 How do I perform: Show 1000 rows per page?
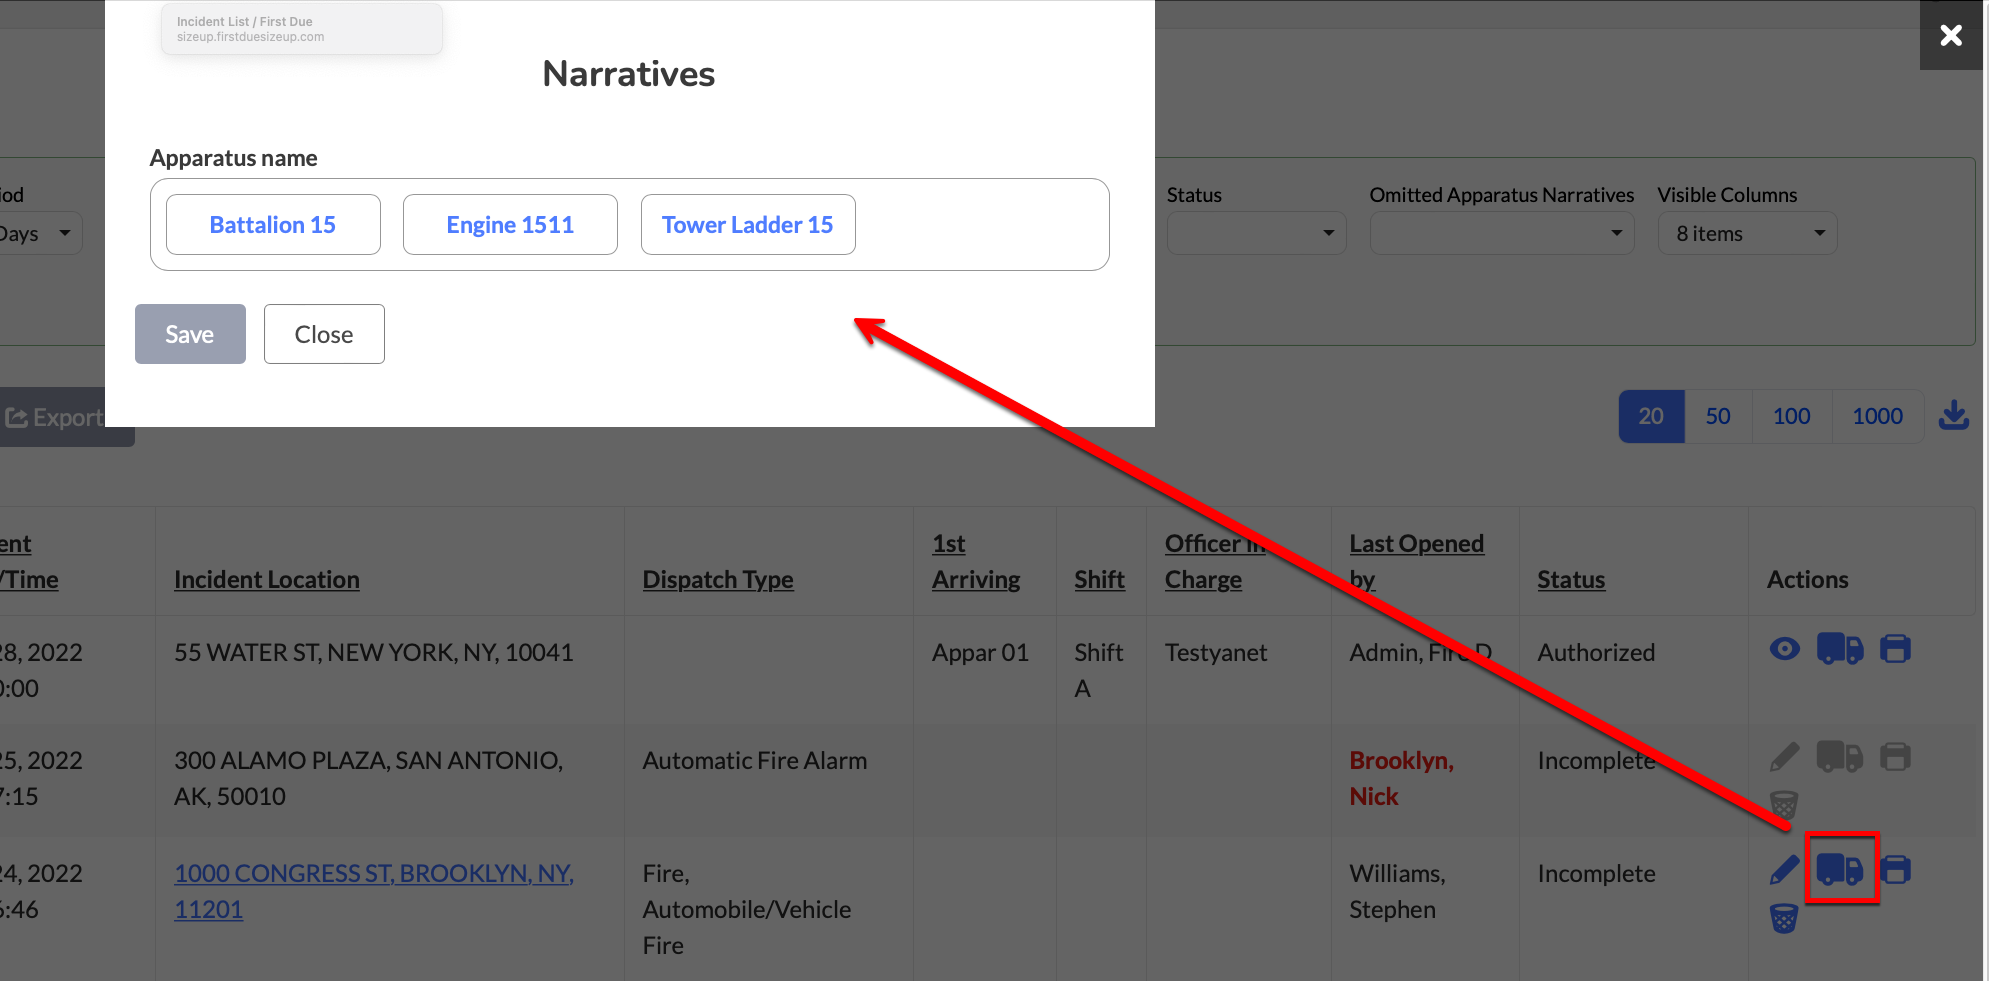coord(1877,416)
